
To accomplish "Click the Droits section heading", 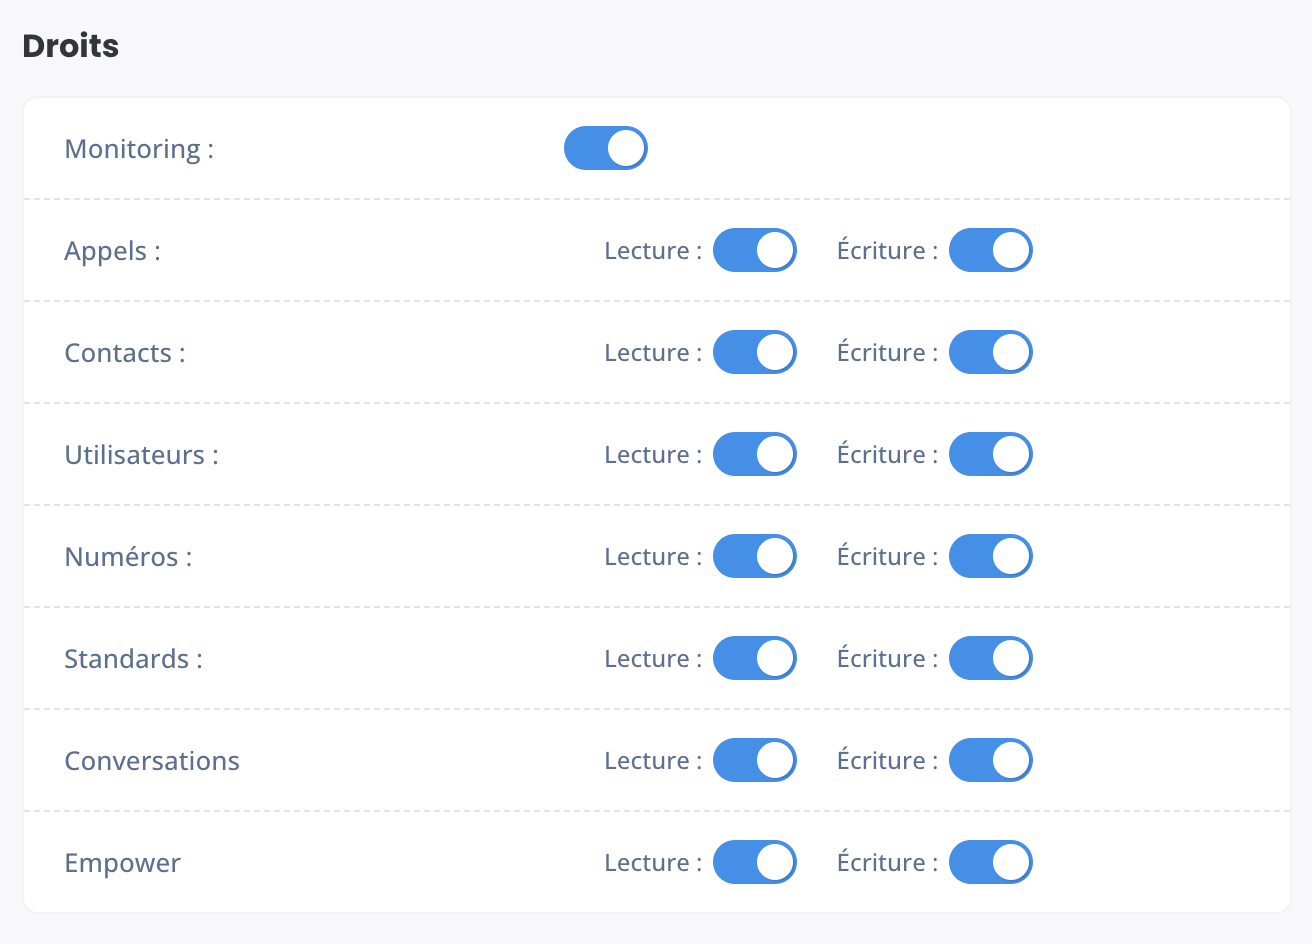I will click(71, 46).
